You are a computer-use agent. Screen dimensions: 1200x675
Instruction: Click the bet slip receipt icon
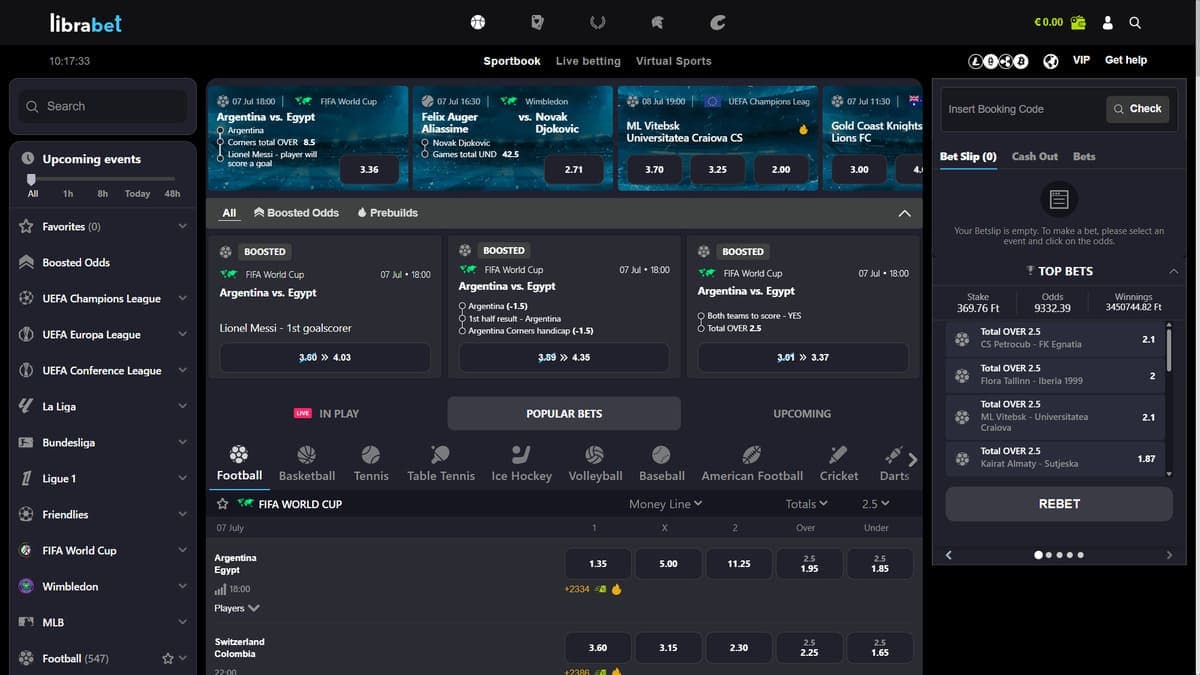point(1059,198)
